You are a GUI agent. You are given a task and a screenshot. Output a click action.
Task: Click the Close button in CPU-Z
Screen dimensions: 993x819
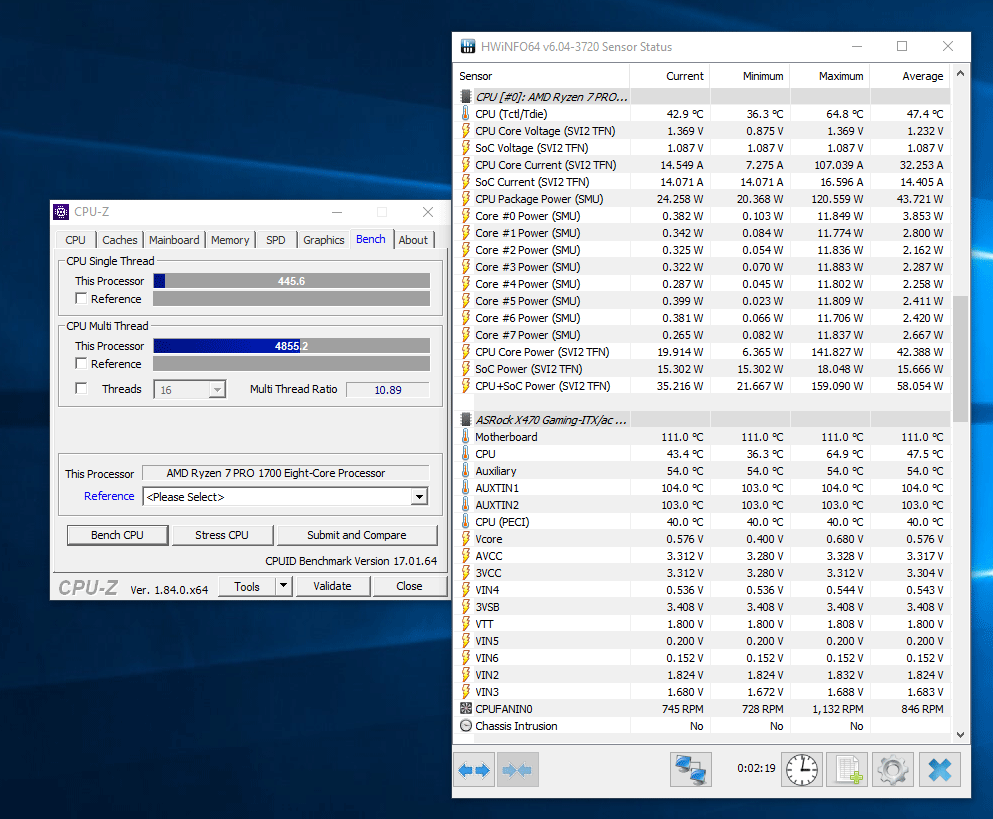click(x=410, y=587)
